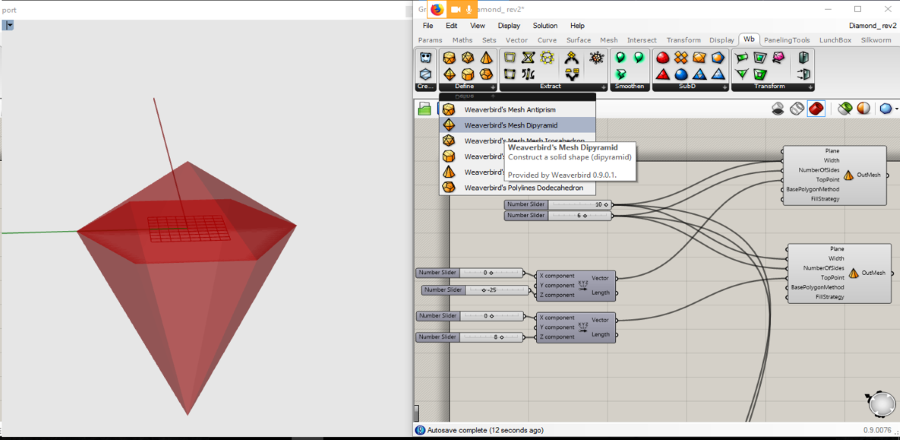Open the Help menu

click(577, 26)
